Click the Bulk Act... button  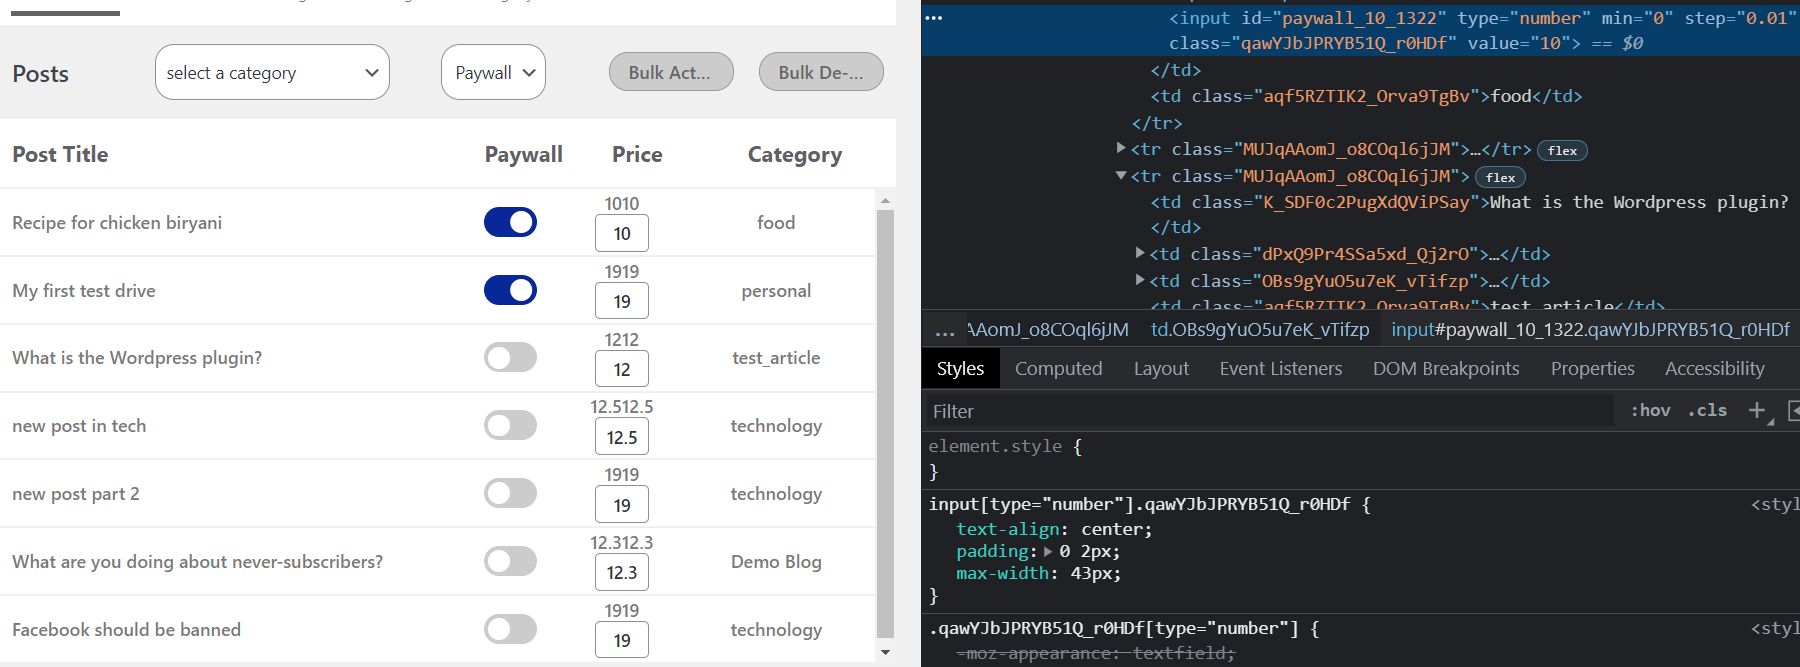point(671,72)
